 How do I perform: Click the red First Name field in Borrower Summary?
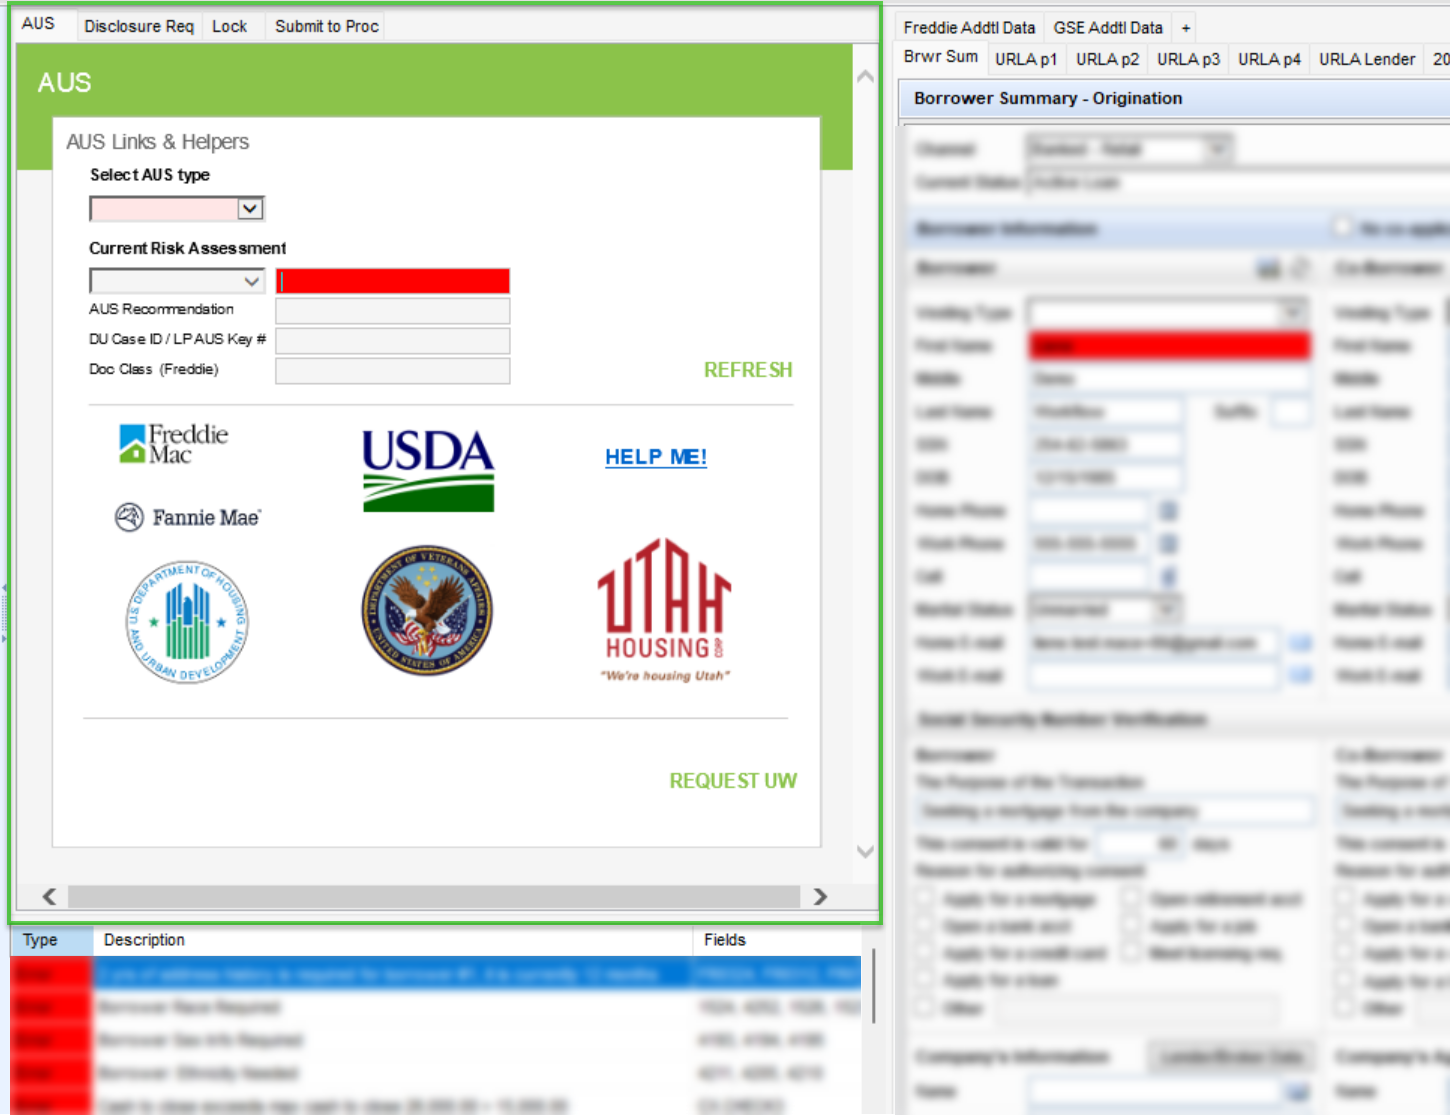point(1169,346)
